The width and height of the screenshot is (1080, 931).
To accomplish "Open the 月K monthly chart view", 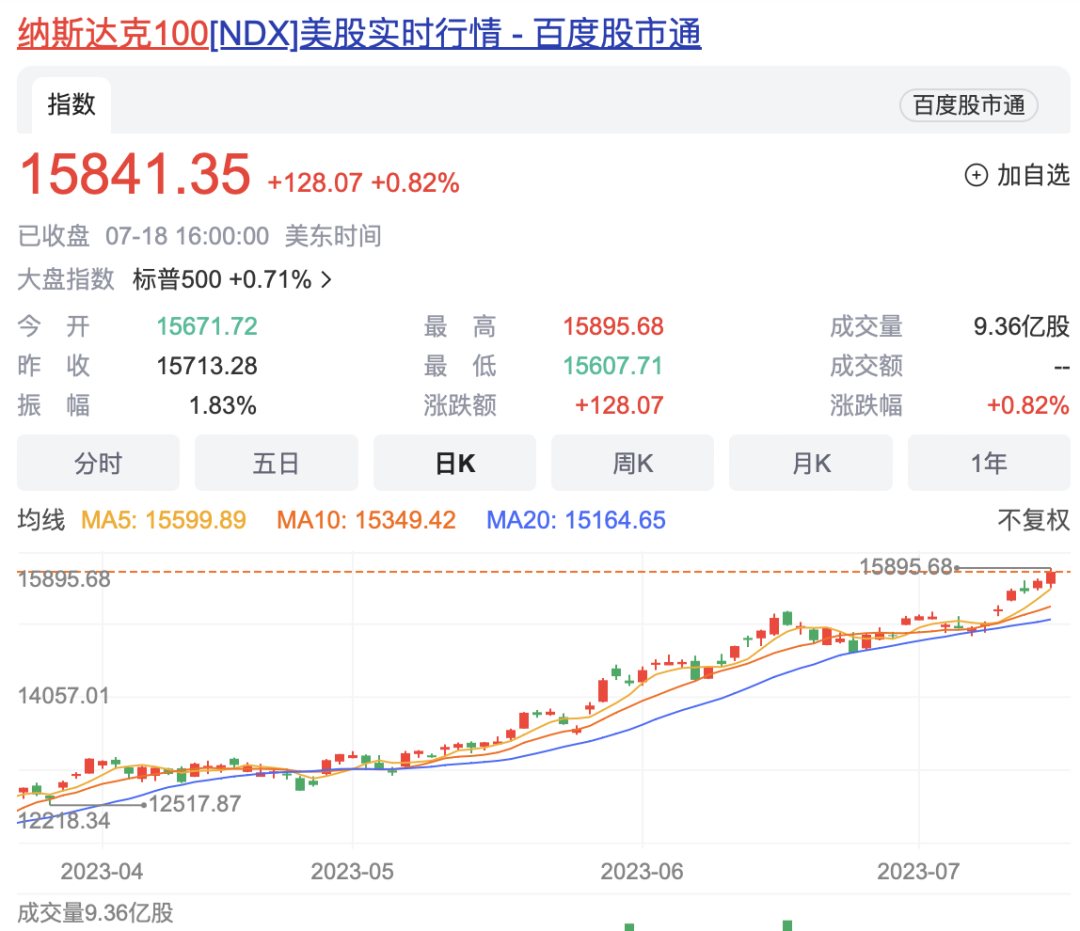I will click(x=811, y=463).
